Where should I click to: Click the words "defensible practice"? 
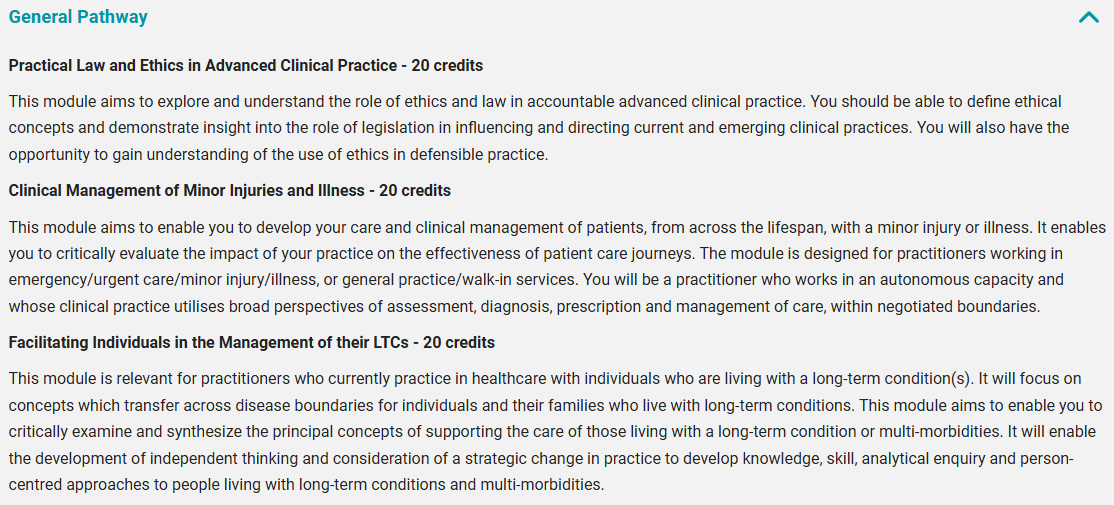point(482,154)
